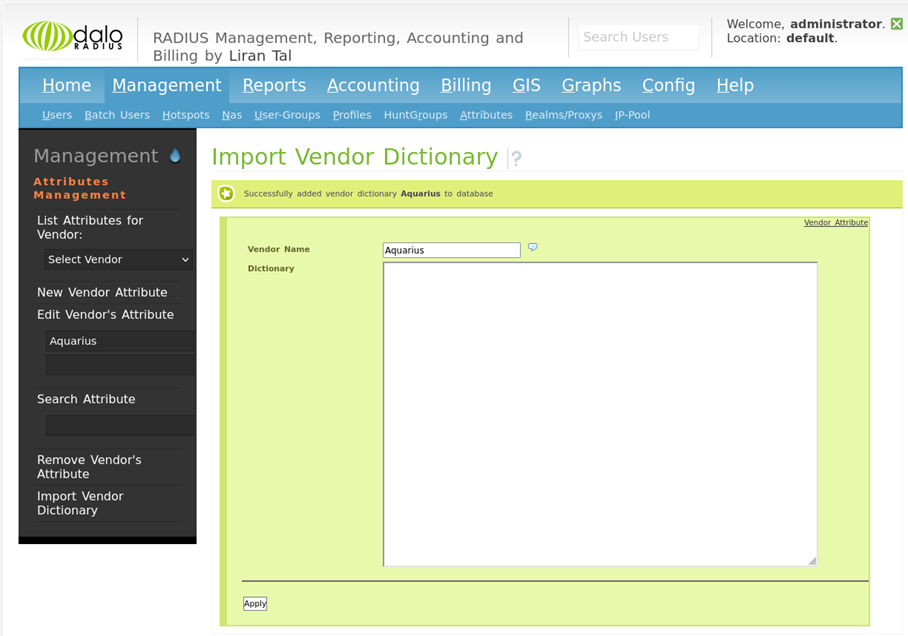908x636 pixels.
Task: Open the Help menu
Action: [x=735, y=85]
